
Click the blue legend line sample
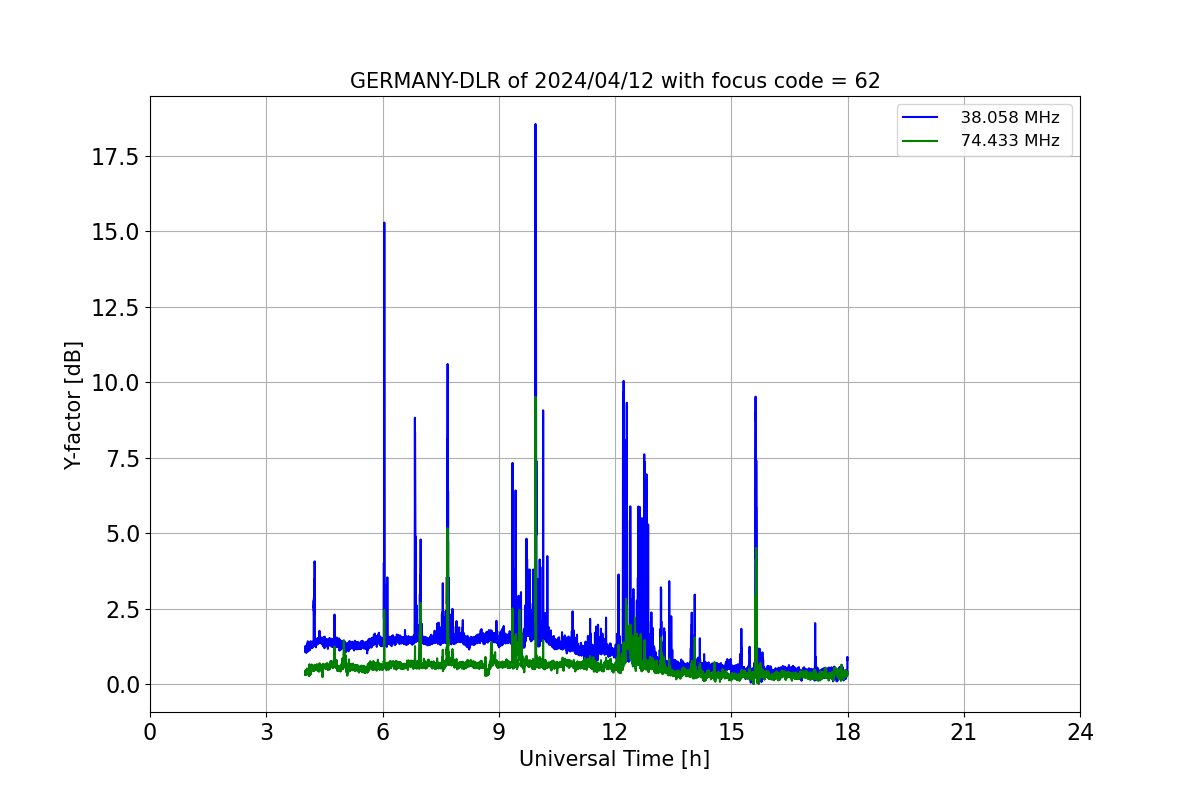[x=920, y=118]
